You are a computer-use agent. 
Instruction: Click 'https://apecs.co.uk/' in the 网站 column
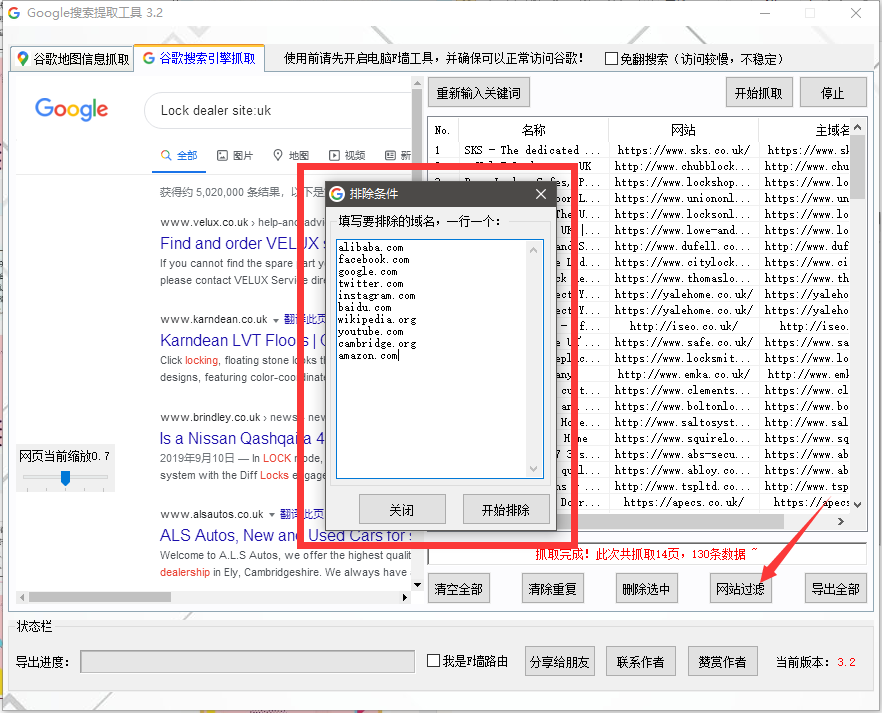683,503
